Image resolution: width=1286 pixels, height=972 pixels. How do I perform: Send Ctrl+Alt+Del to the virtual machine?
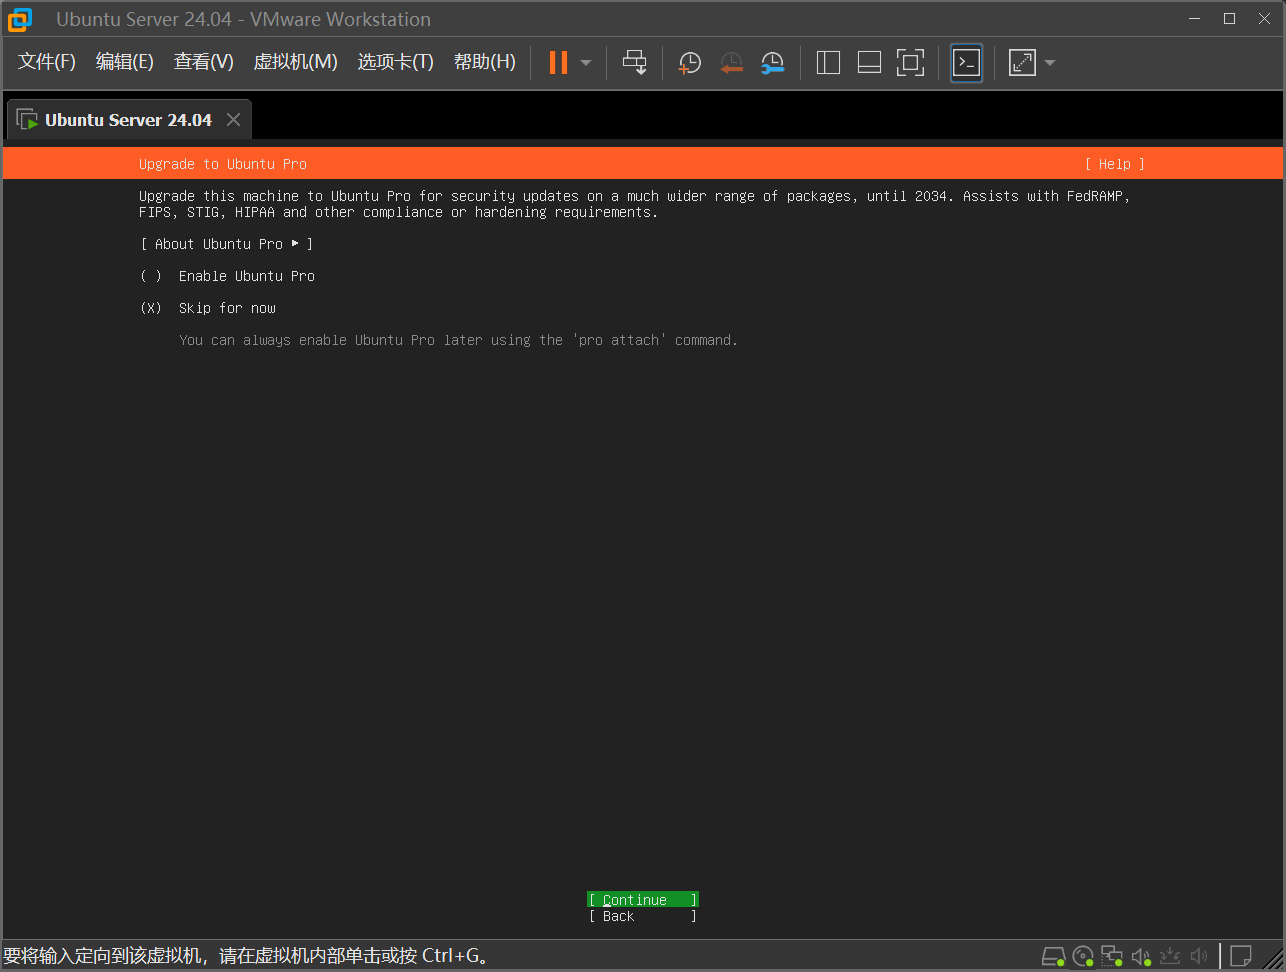pyautogui.click(x=635, y=62)
